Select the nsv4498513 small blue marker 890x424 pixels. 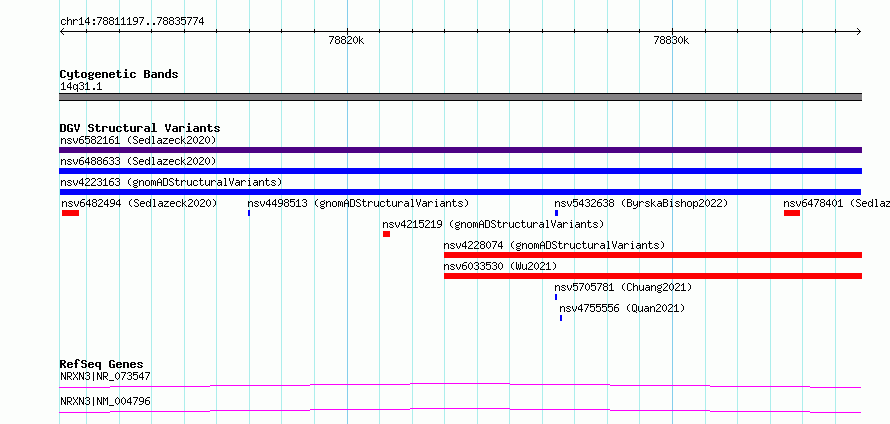pos(249,213)
